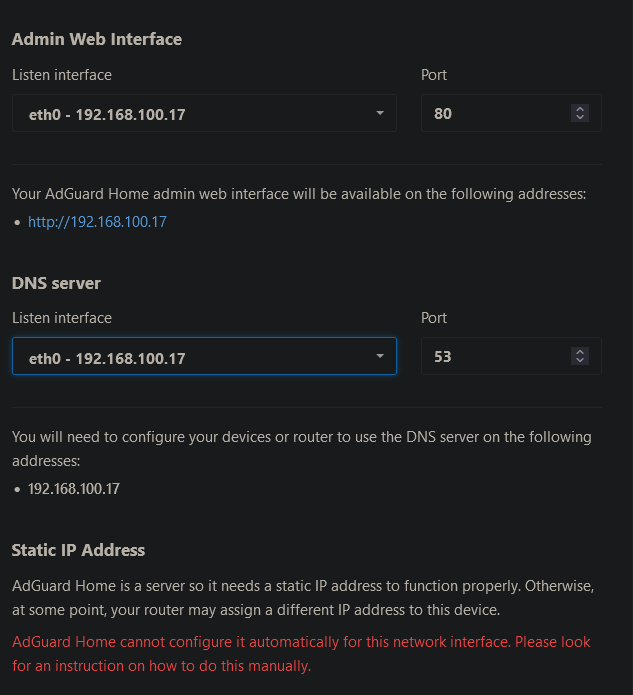Click the caret arrow in the admin interface dropdown

[380, 113]
